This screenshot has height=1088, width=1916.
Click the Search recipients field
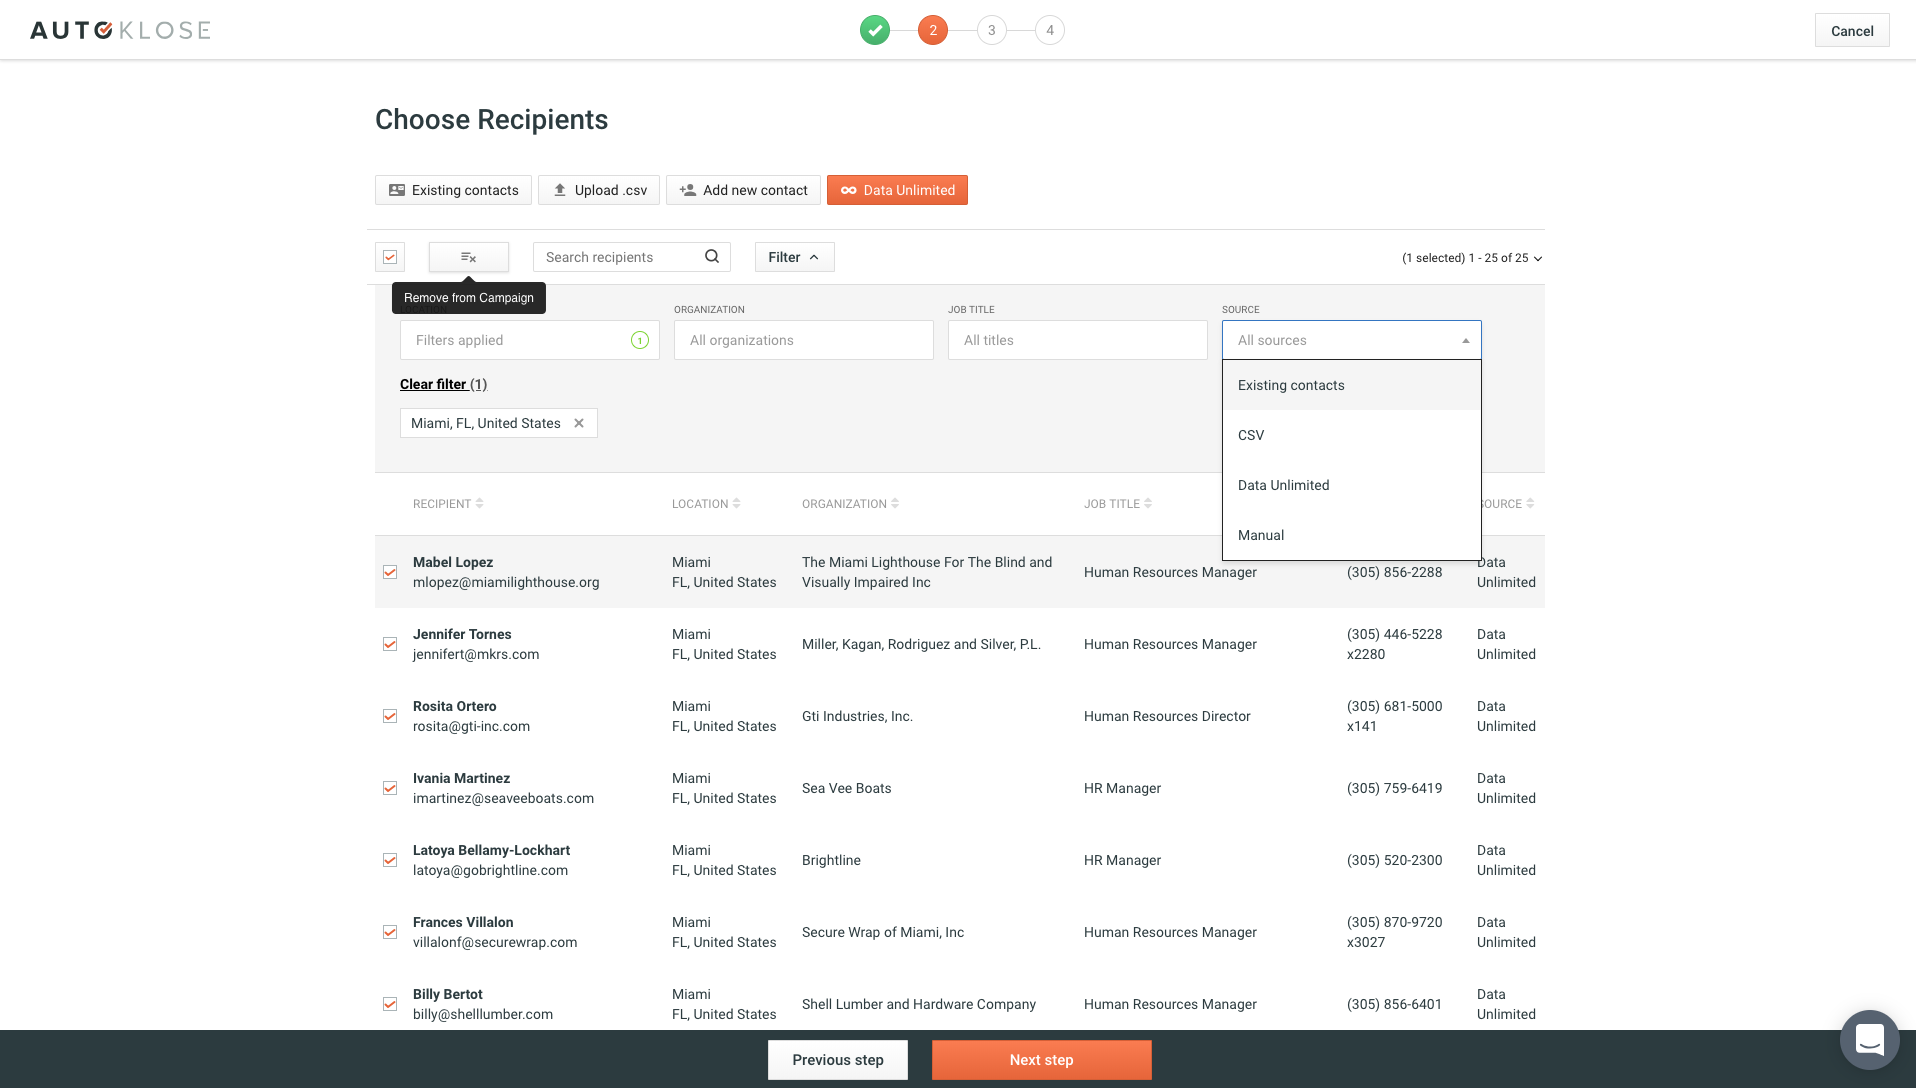click(620, 257)
